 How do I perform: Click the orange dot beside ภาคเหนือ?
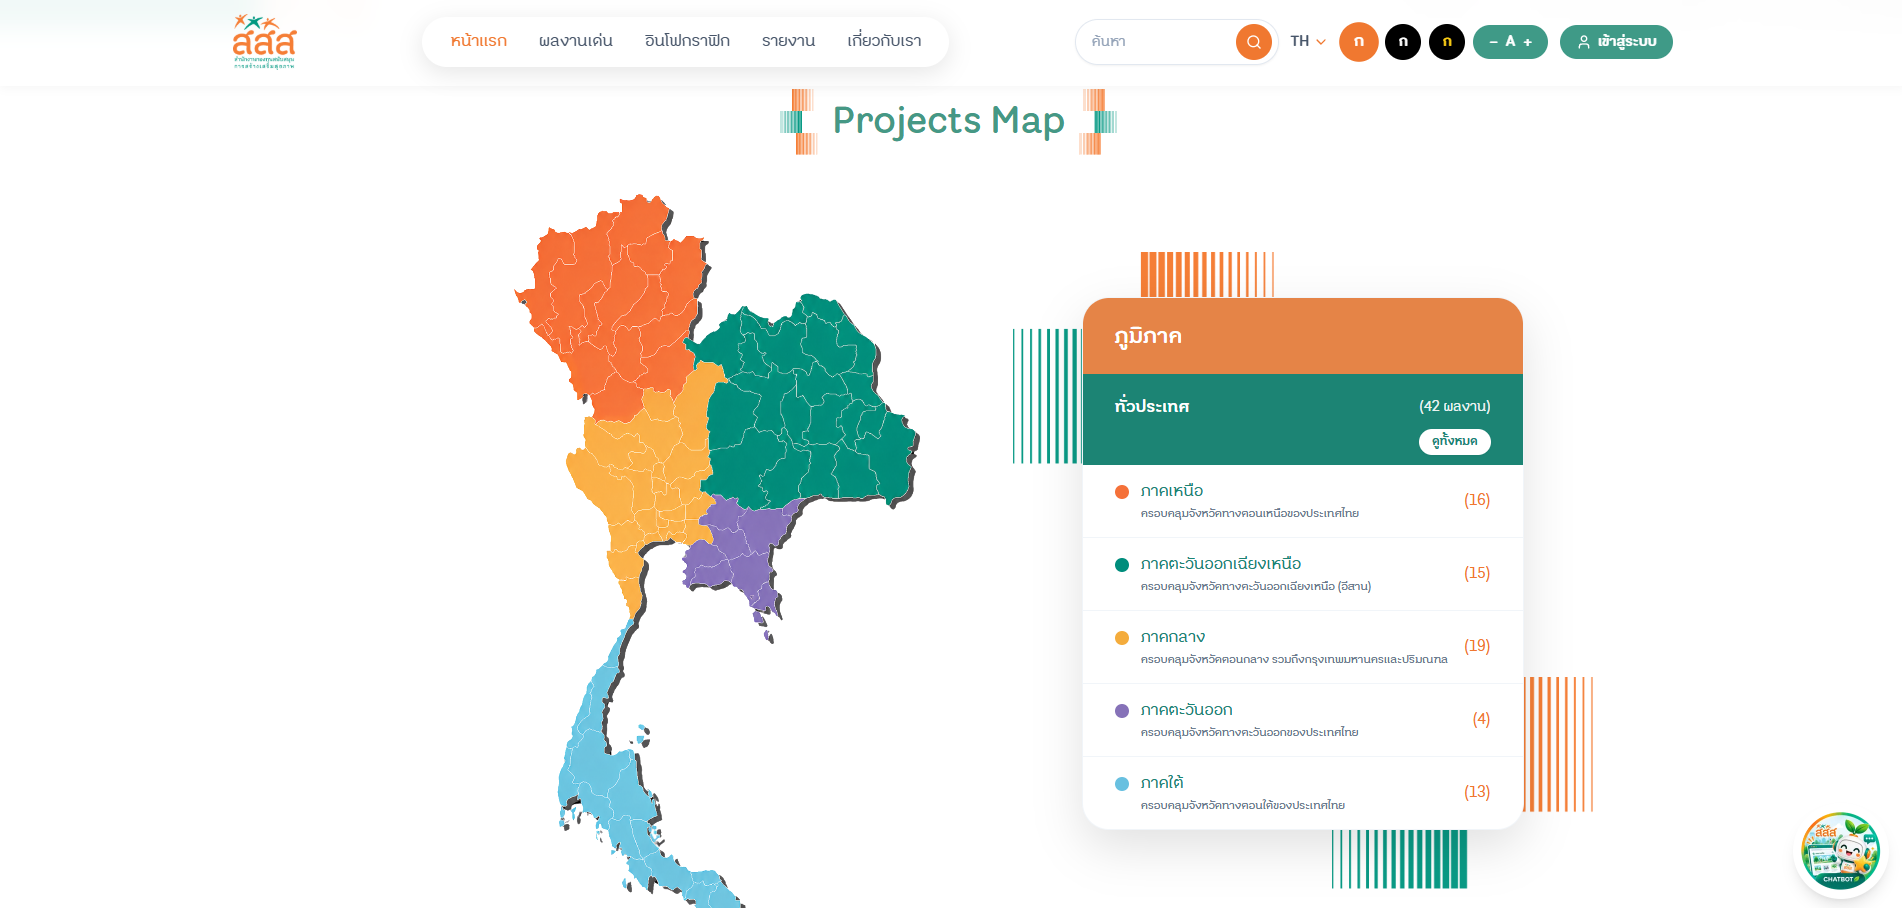tap(1122, 492)
